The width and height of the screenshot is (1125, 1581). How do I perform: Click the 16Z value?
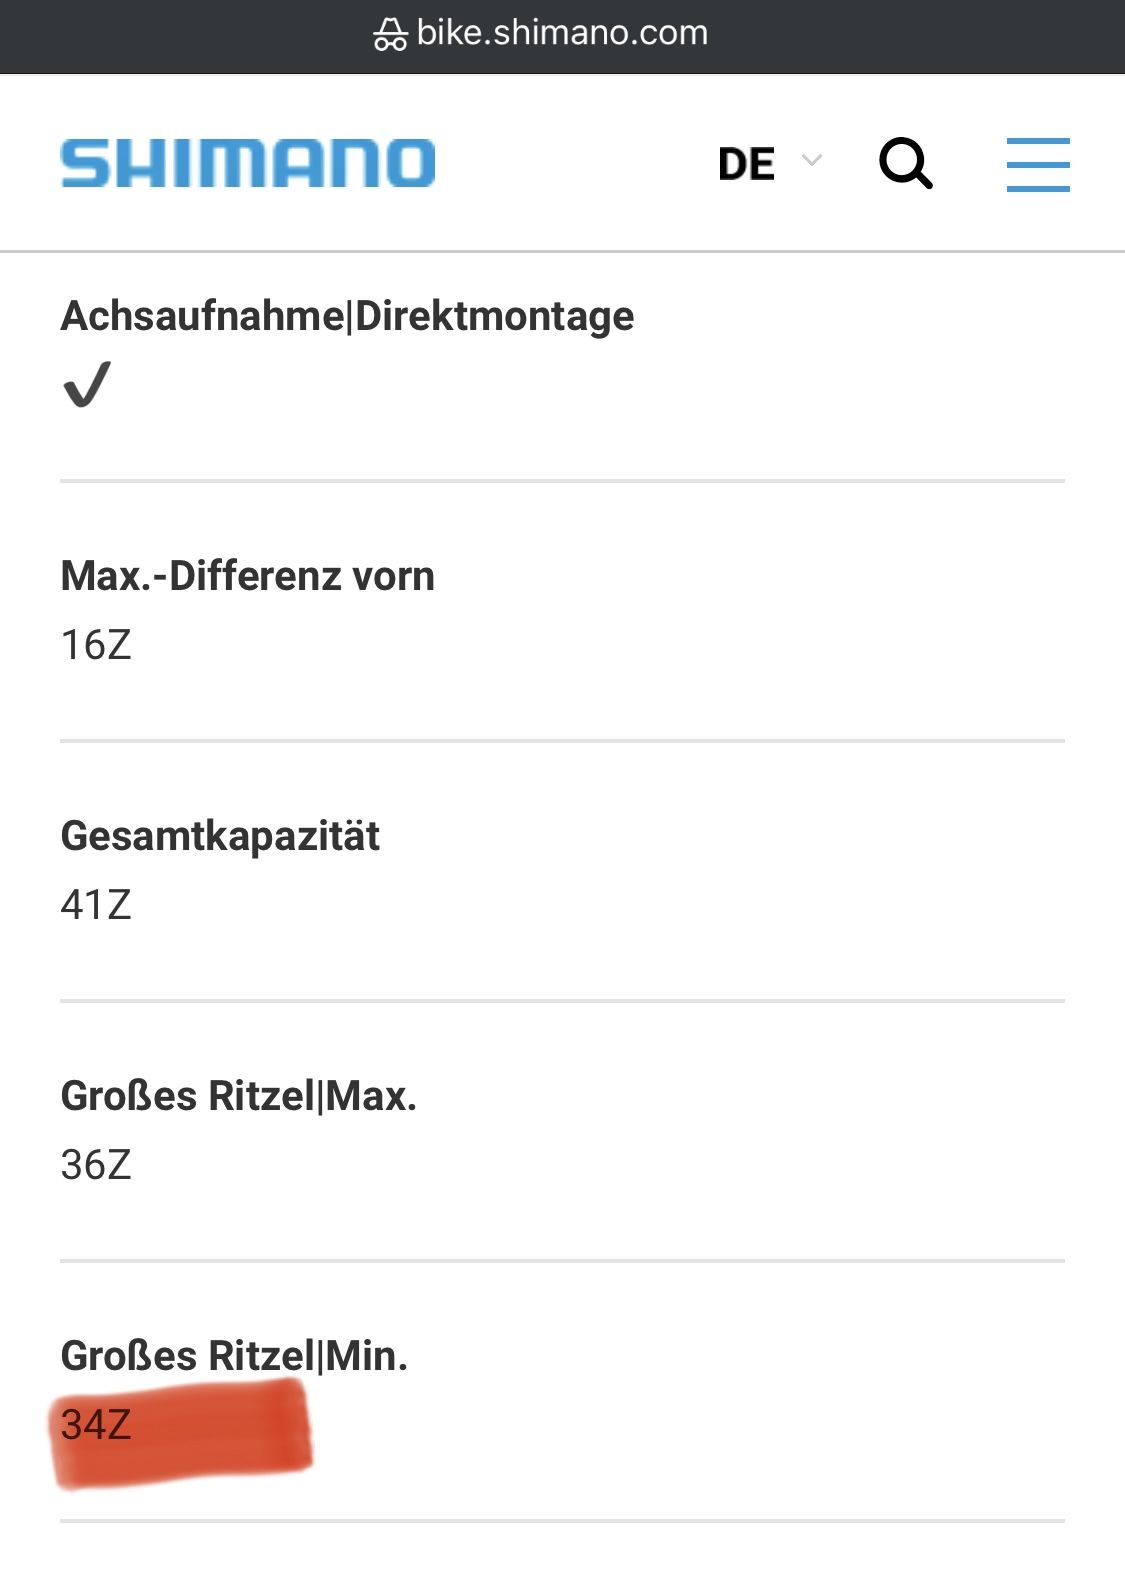96,645
